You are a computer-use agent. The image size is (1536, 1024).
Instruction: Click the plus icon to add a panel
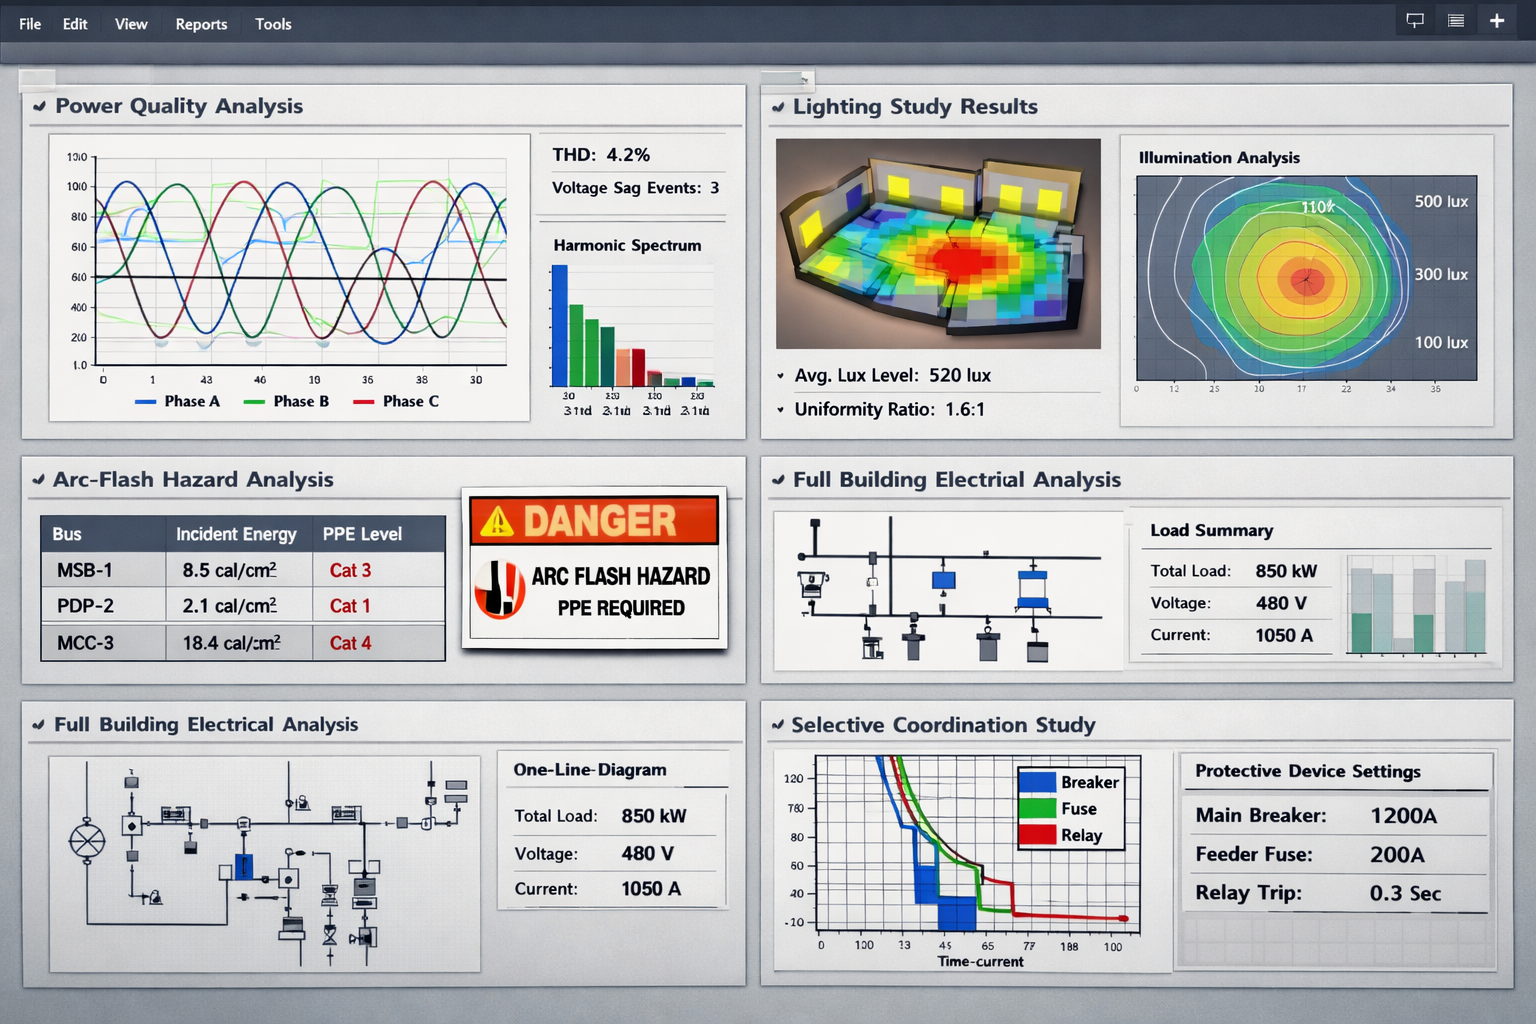pyautogui.click(x=1497, y=20)
